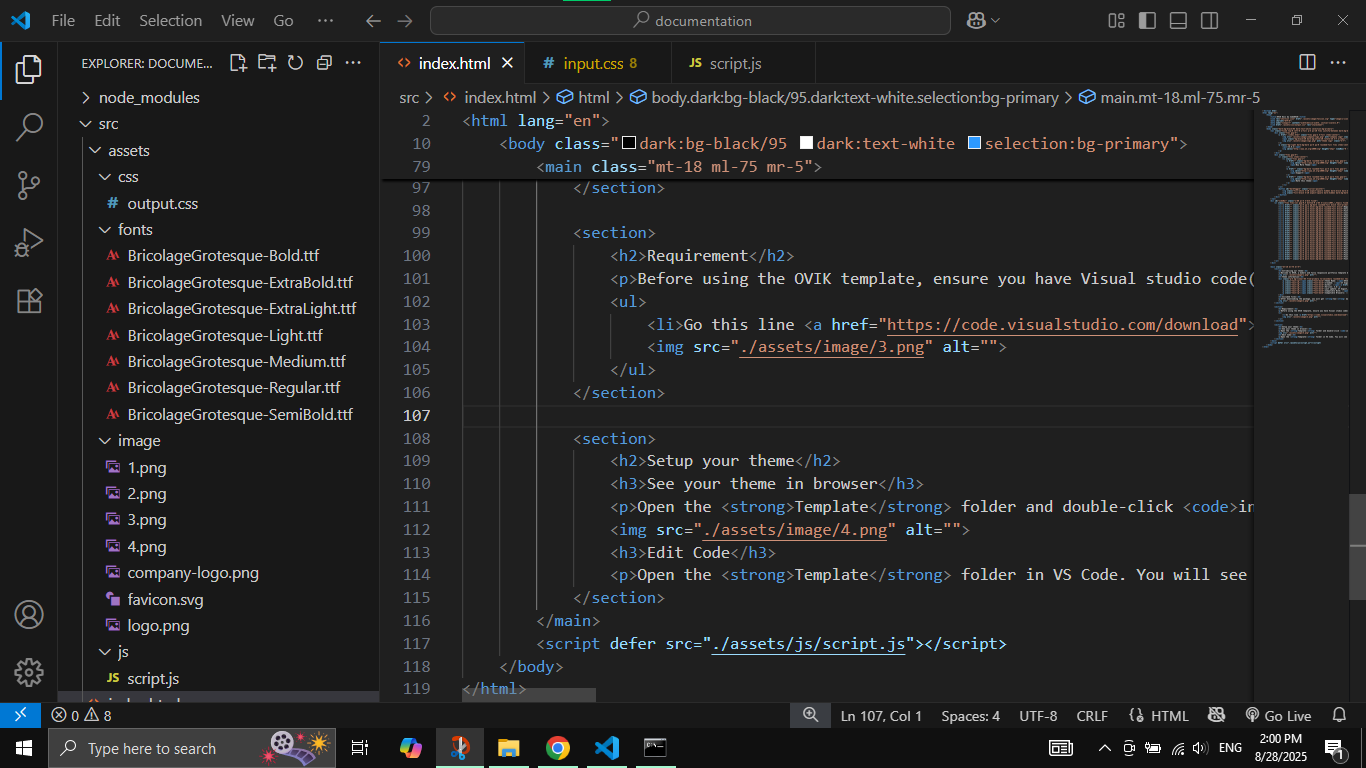Image resolution: width=1366 pixels, height=768 pixels.
Task: Click Ln 107, Col 1 status indicator
Action: (881, 716)
